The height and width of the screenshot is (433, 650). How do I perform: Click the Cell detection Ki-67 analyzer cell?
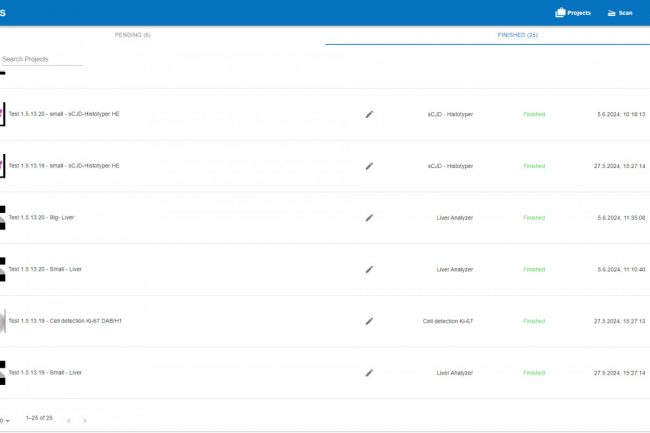click(x=448, y=321)
